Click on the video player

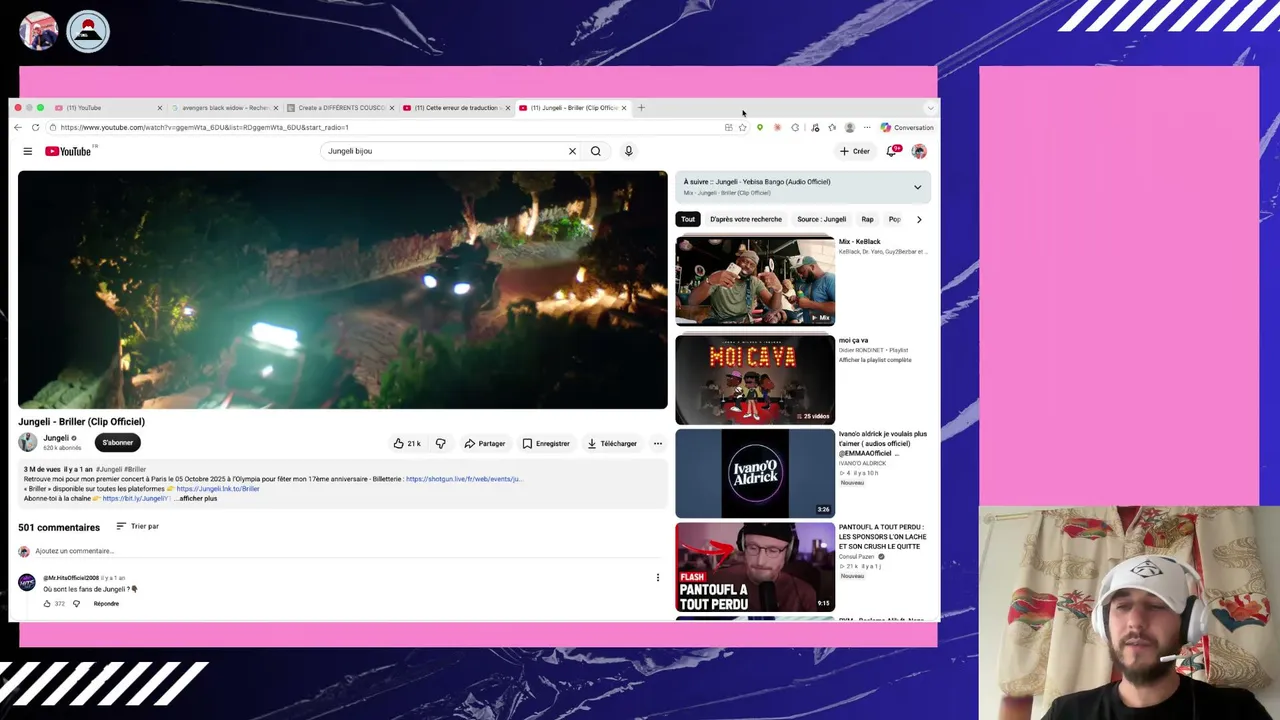click(x=342, y=290)
